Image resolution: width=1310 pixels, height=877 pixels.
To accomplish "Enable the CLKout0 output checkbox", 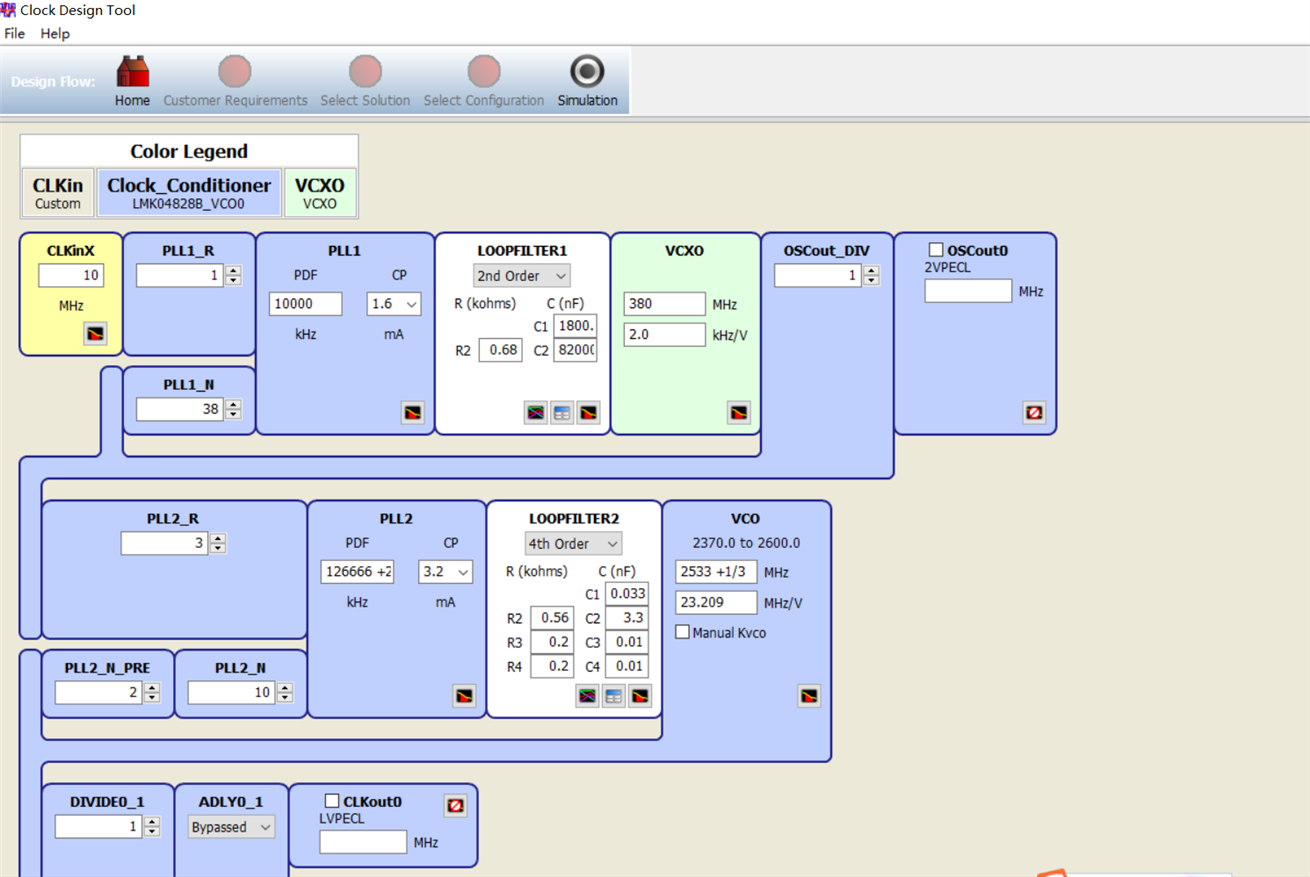I will tap(332, 801).
